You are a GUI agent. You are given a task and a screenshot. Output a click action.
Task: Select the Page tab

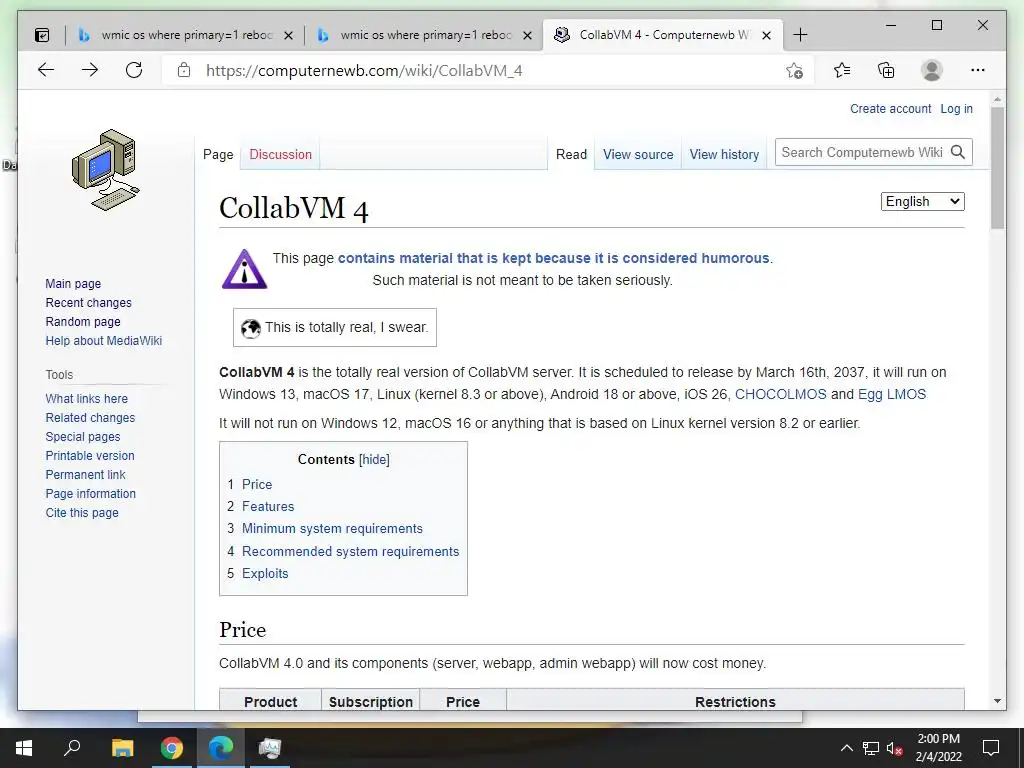point(218,155)
